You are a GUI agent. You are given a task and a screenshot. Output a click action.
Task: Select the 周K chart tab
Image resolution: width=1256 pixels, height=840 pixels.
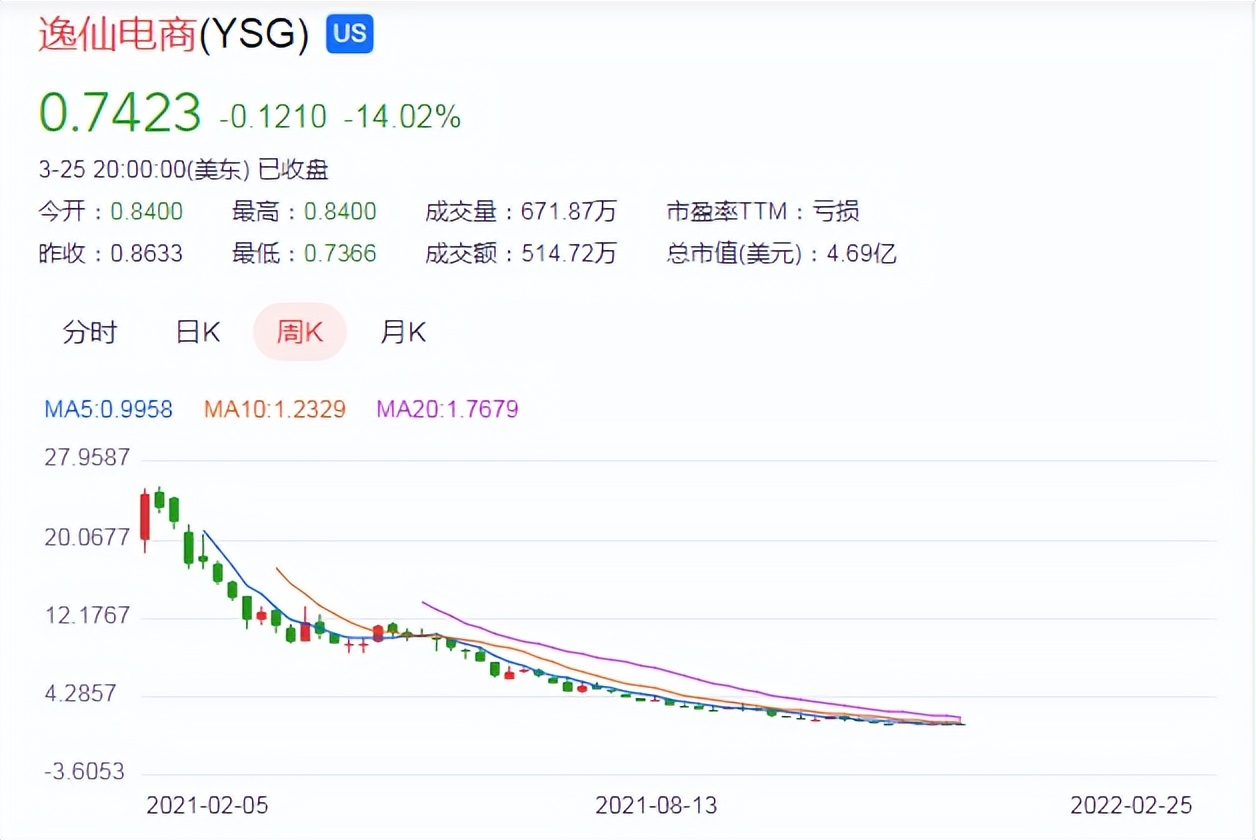(300, 332)
